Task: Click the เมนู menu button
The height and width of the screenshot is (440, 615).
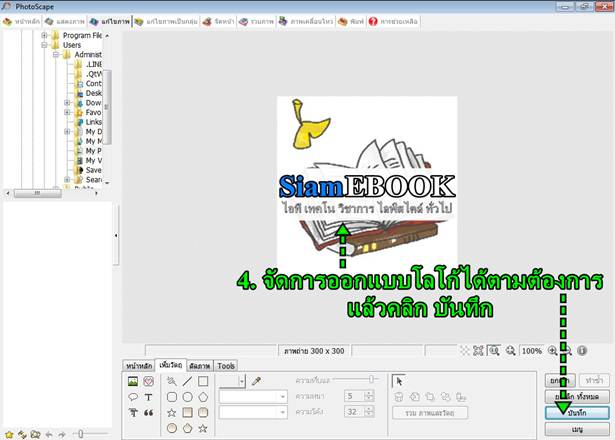Action: pos(577,429)
